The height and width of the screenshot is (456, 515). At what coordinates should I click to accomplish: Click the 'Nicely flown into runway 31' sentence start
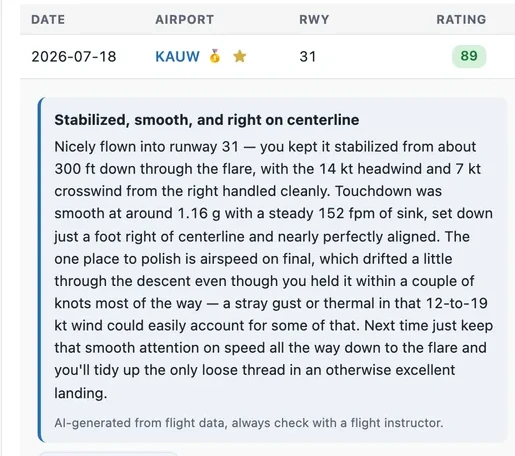click(147, 147)
